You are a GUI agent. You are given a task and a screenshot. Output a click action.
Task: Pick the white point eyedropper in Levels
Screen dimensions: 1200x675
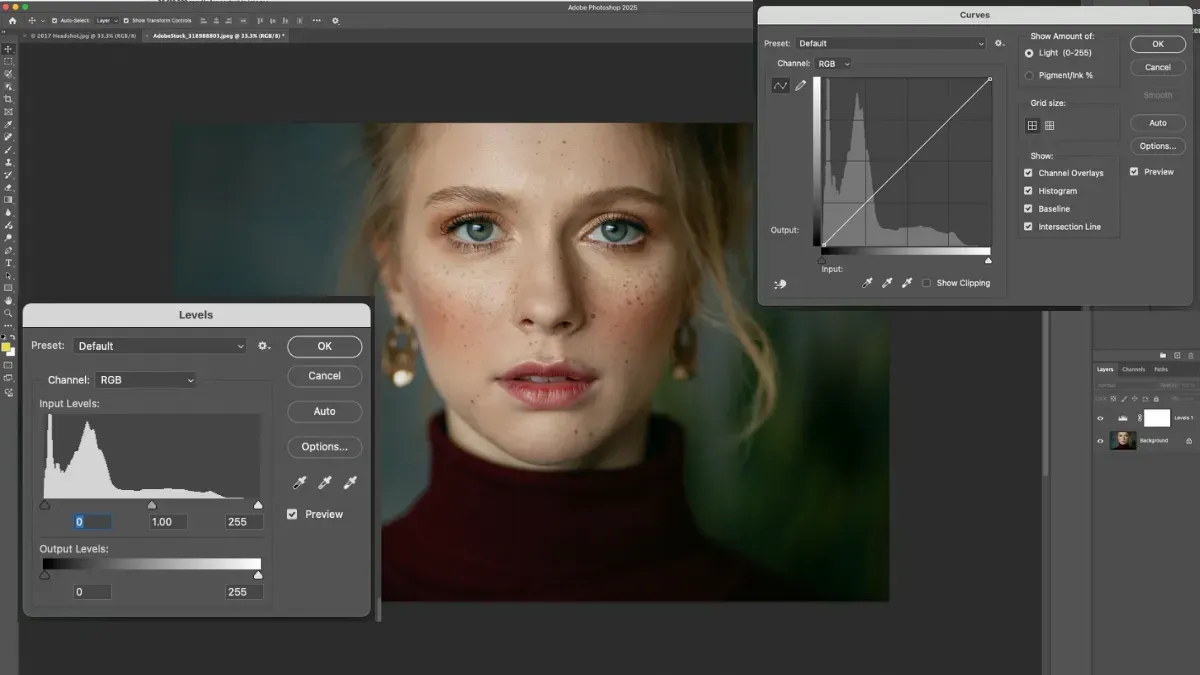point(350,483)
